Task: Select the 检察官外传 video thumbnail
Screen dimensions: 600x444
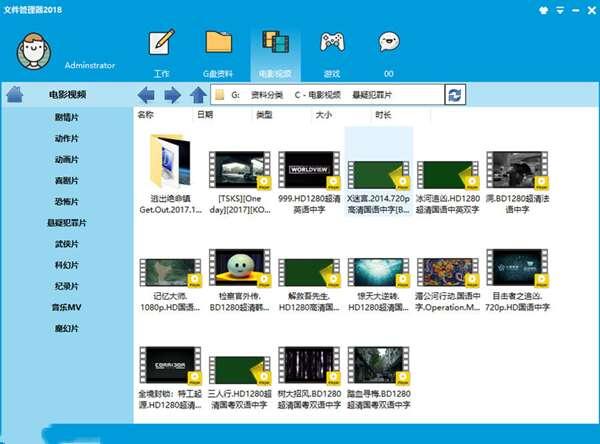Action: pyautogui.click(x=238, y=270)
